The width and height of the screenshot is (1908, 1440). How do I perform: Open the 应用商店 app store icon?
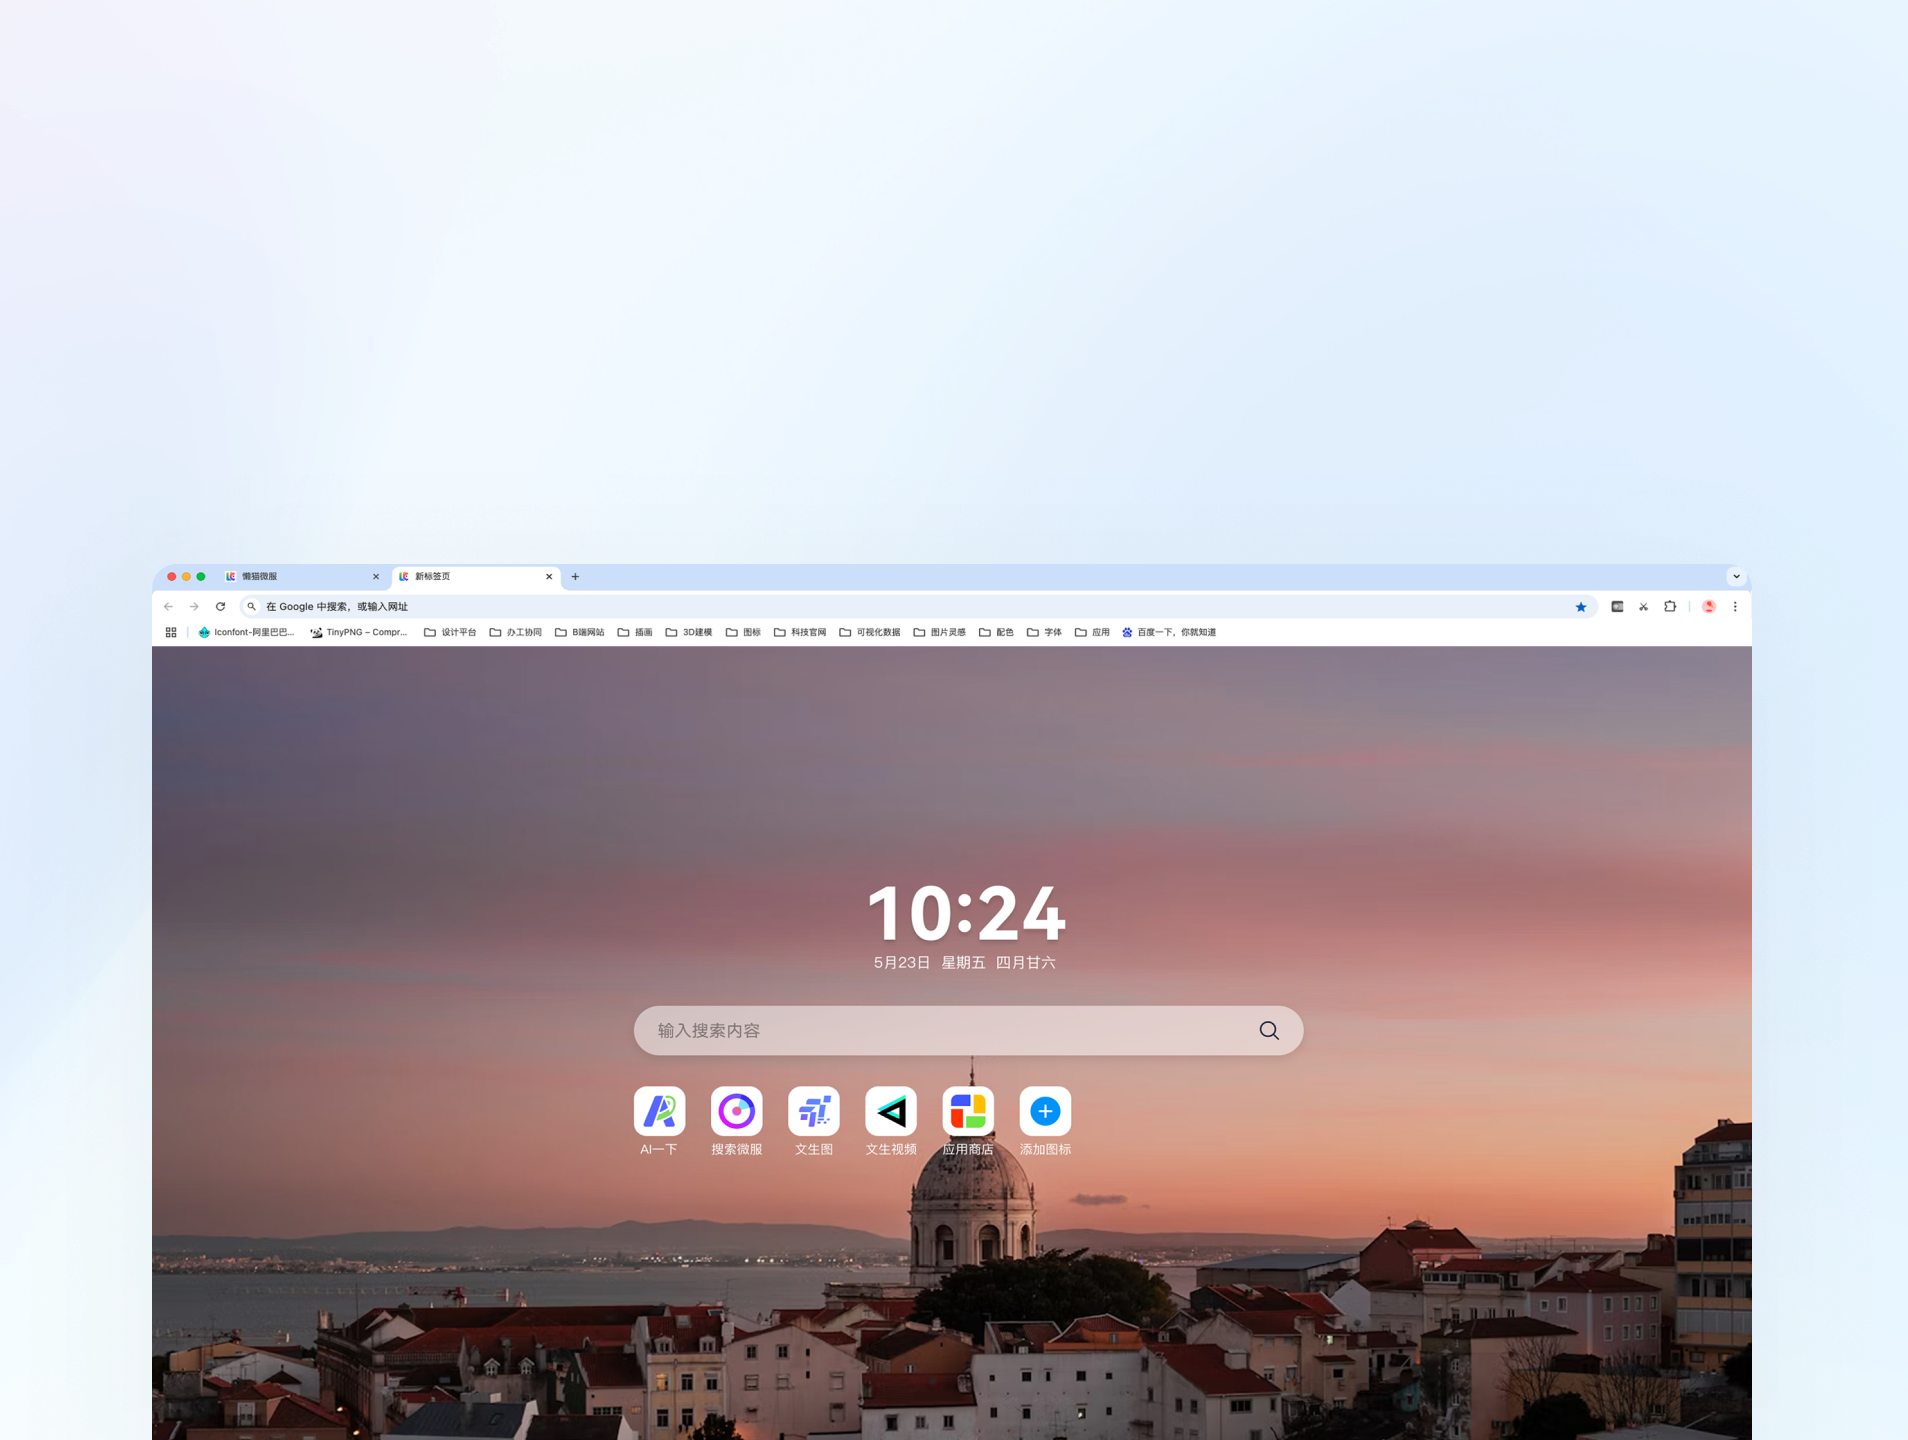pyautogui.click(x=967, y=1111)
